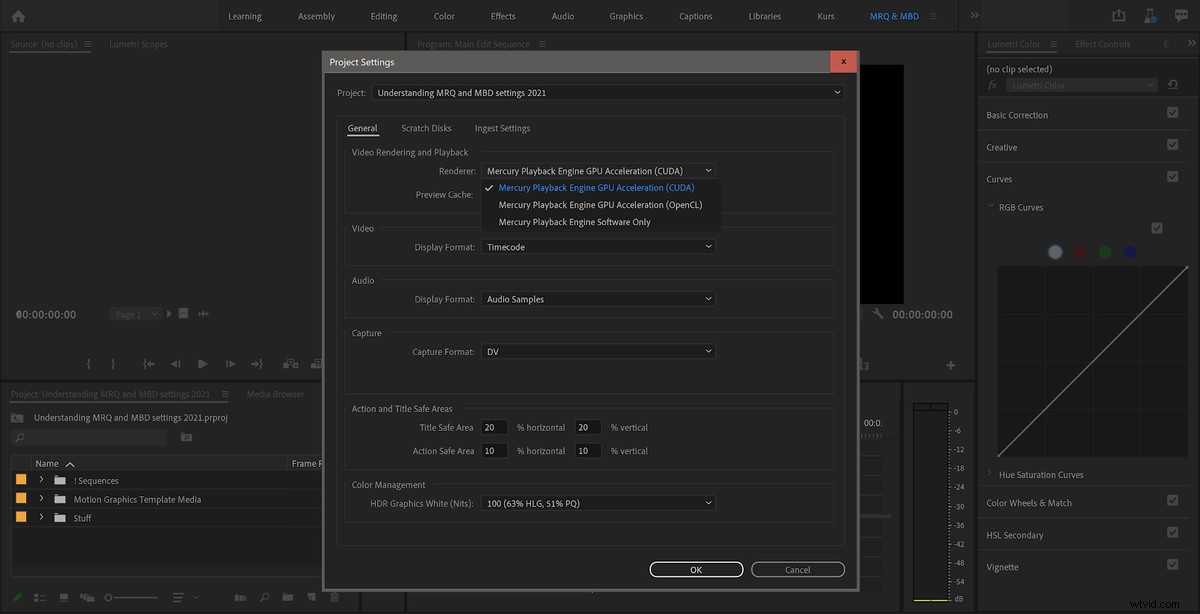Click the trash icon to delete selected project item
The image size is (1200, 614).
pos(334,597)
